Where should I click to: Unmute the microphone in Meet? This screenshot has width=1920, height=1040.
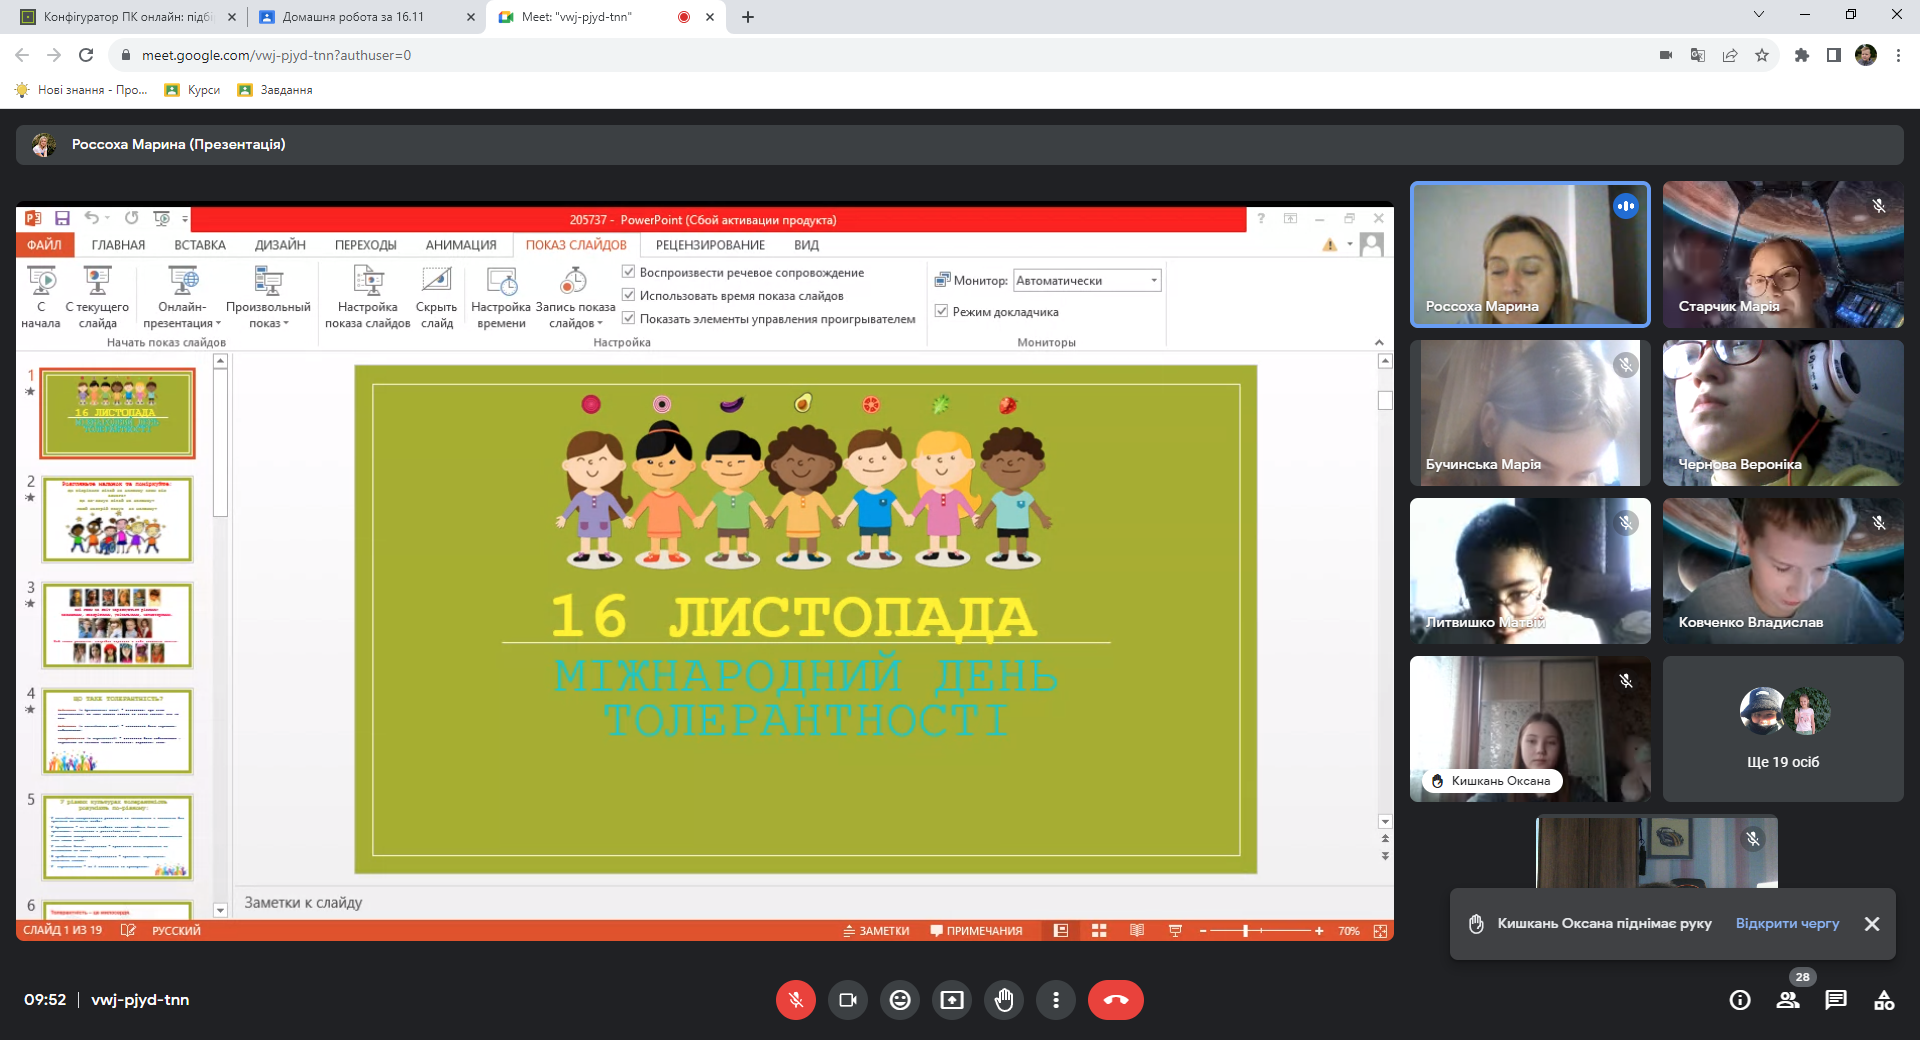click(x=795, y=1000)
